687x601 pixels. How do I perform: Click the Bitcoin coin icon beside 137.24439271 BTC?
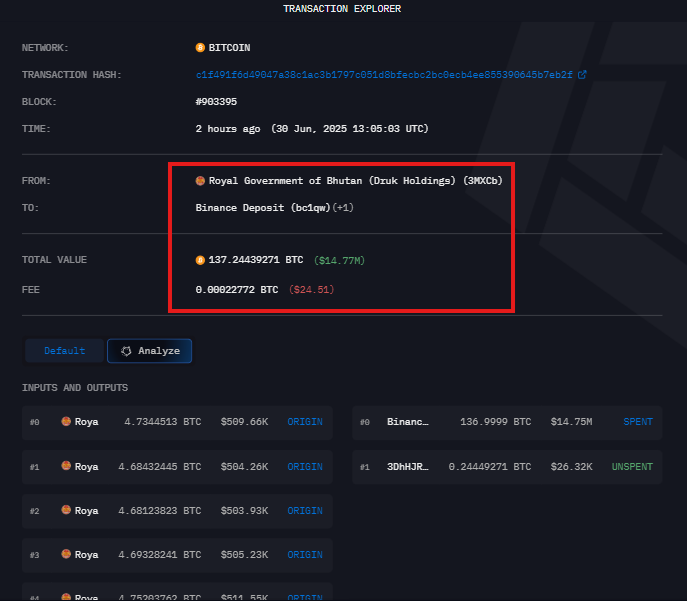[200, 260]
